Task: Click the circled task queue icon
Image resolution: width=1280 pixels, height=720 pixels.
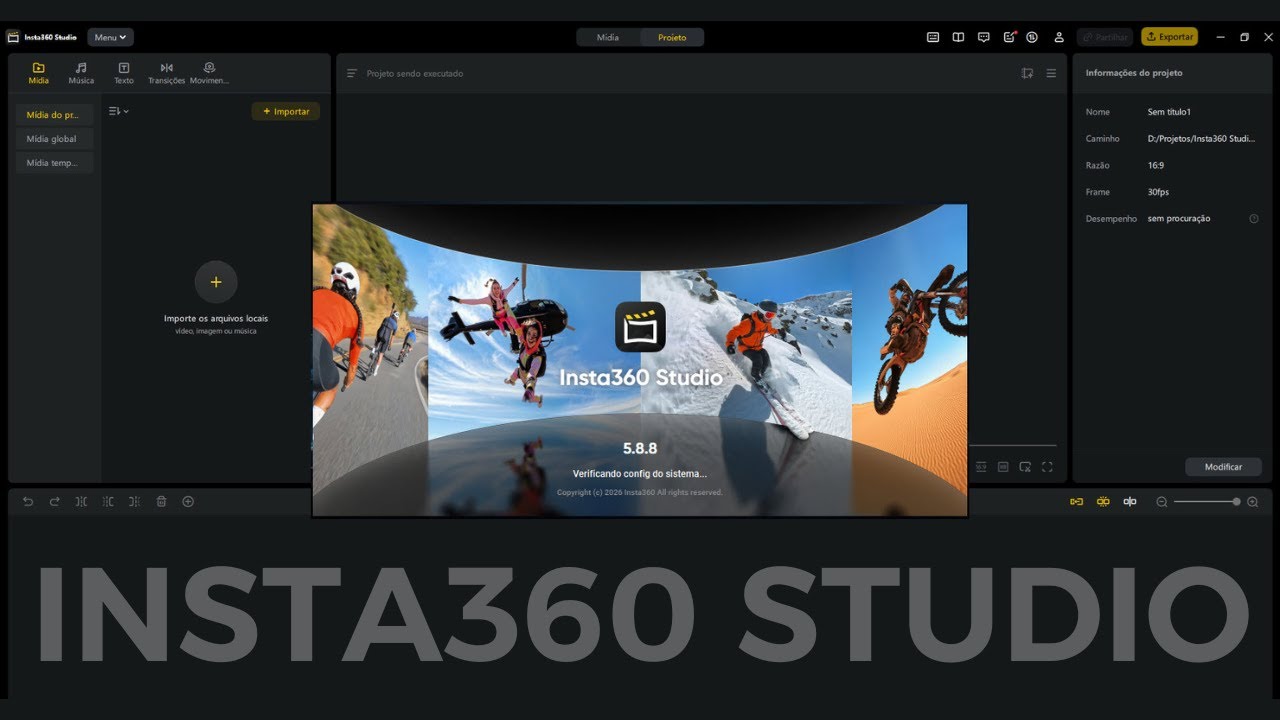Action: 1032,37
